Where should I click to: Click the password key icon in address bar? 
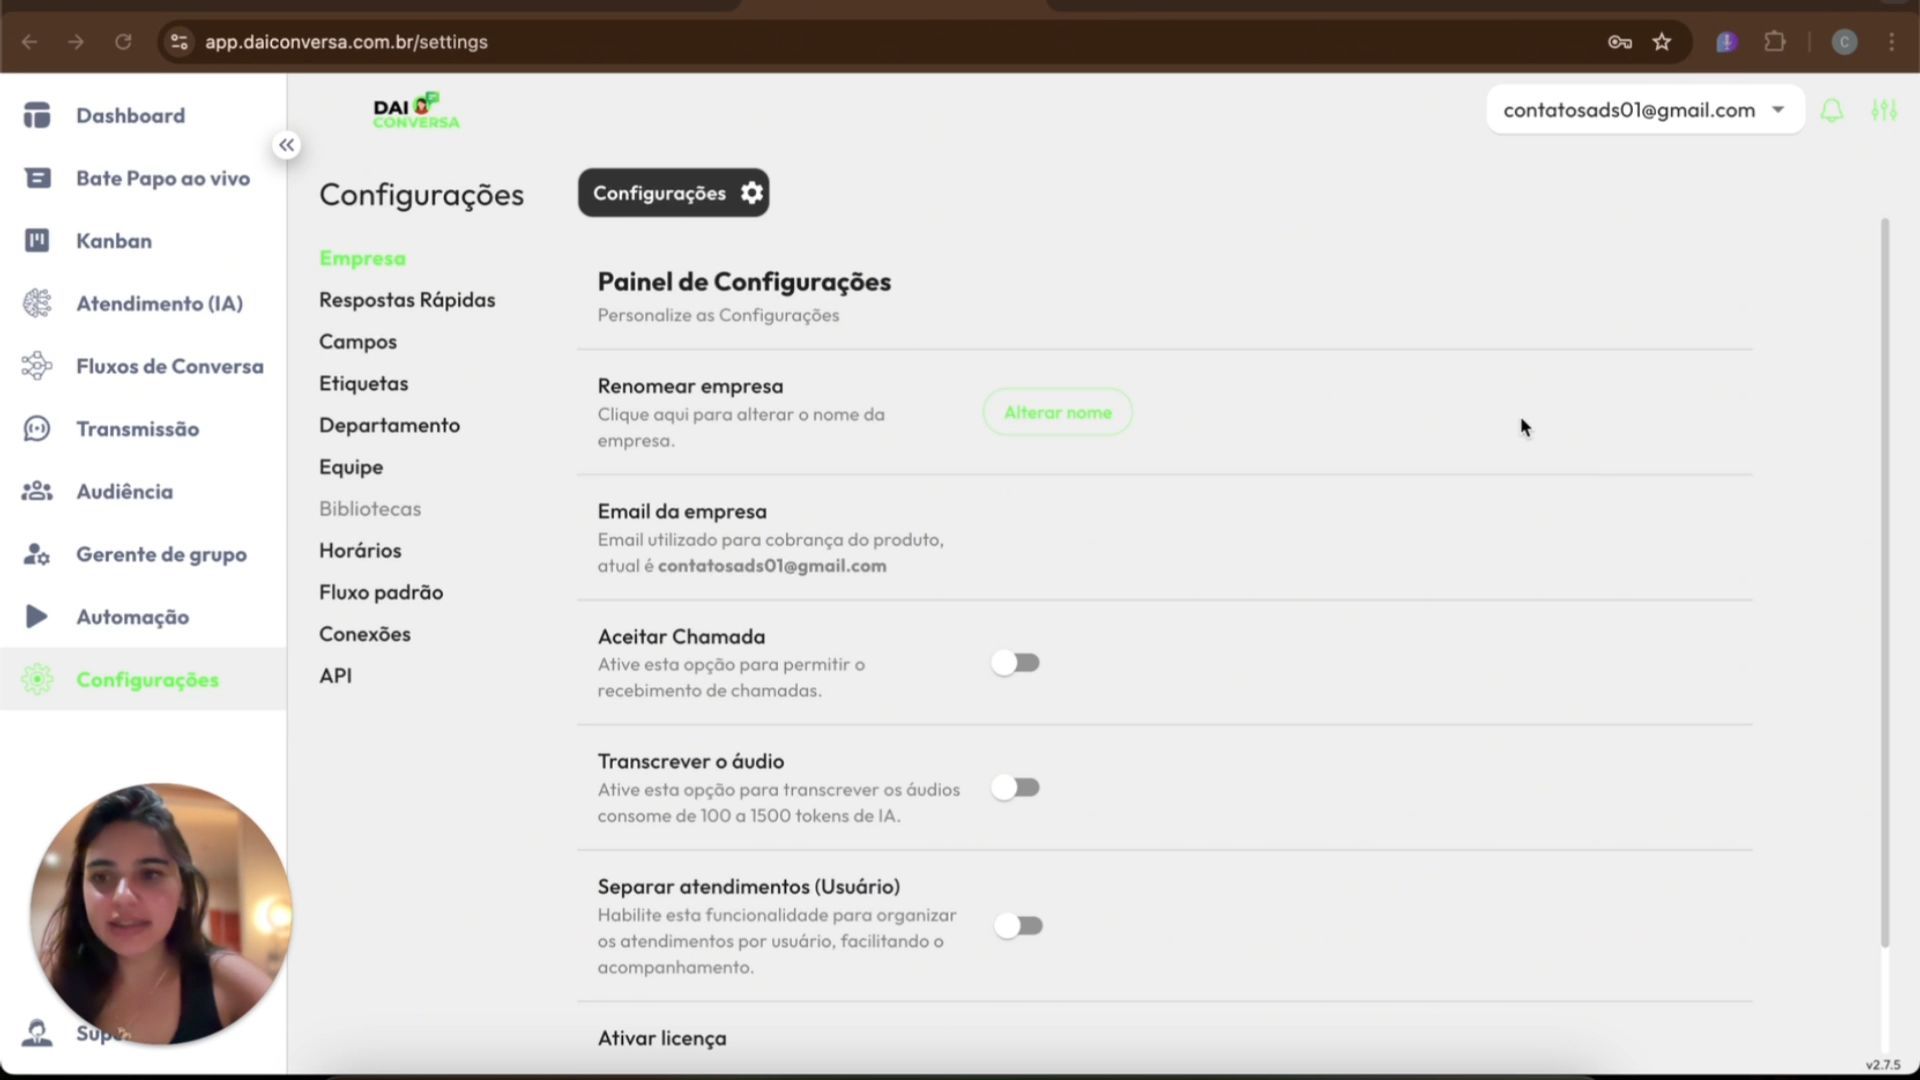click(1620, 42)
